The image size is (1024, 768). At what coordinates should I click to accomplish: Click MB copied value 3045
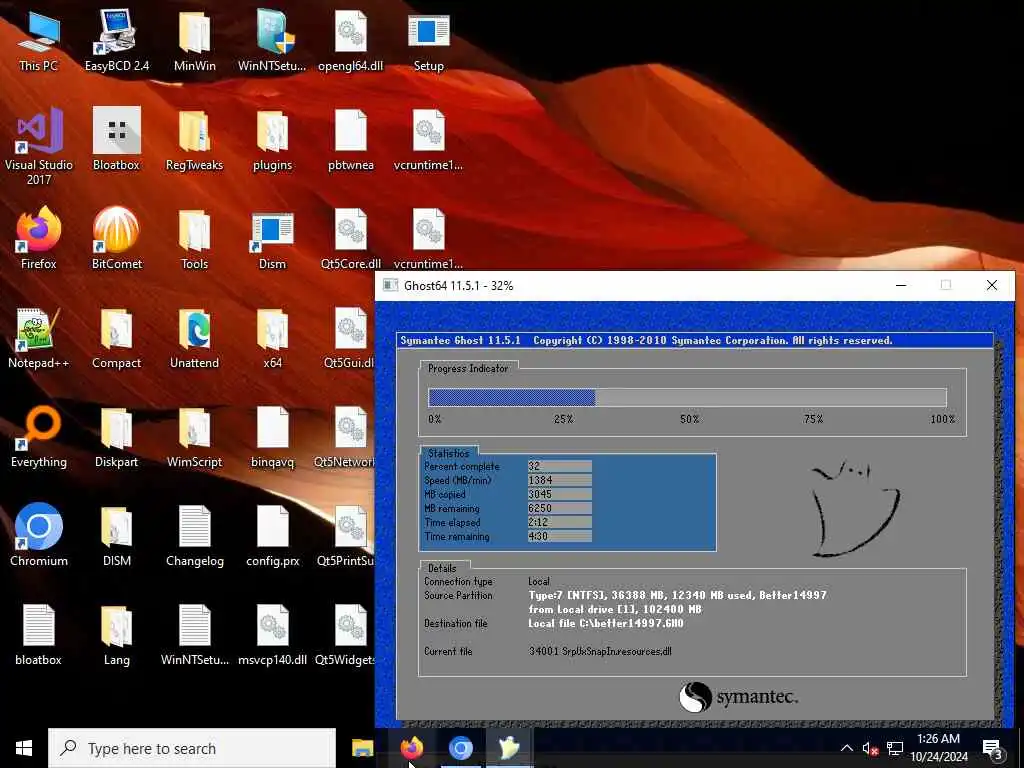[560, 494]
